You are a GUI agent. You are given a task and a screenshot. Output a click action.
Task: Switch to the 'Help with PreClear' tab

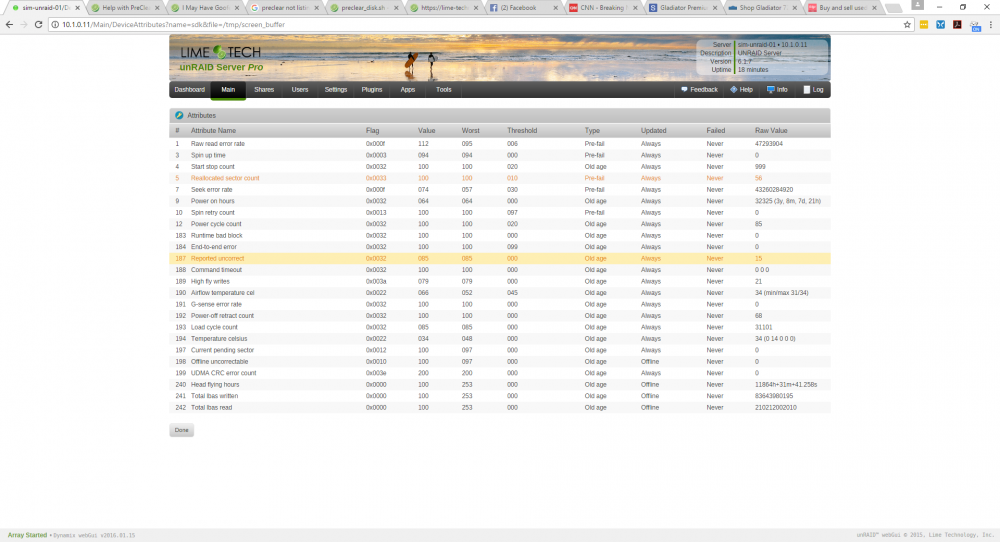click(124, 8)
